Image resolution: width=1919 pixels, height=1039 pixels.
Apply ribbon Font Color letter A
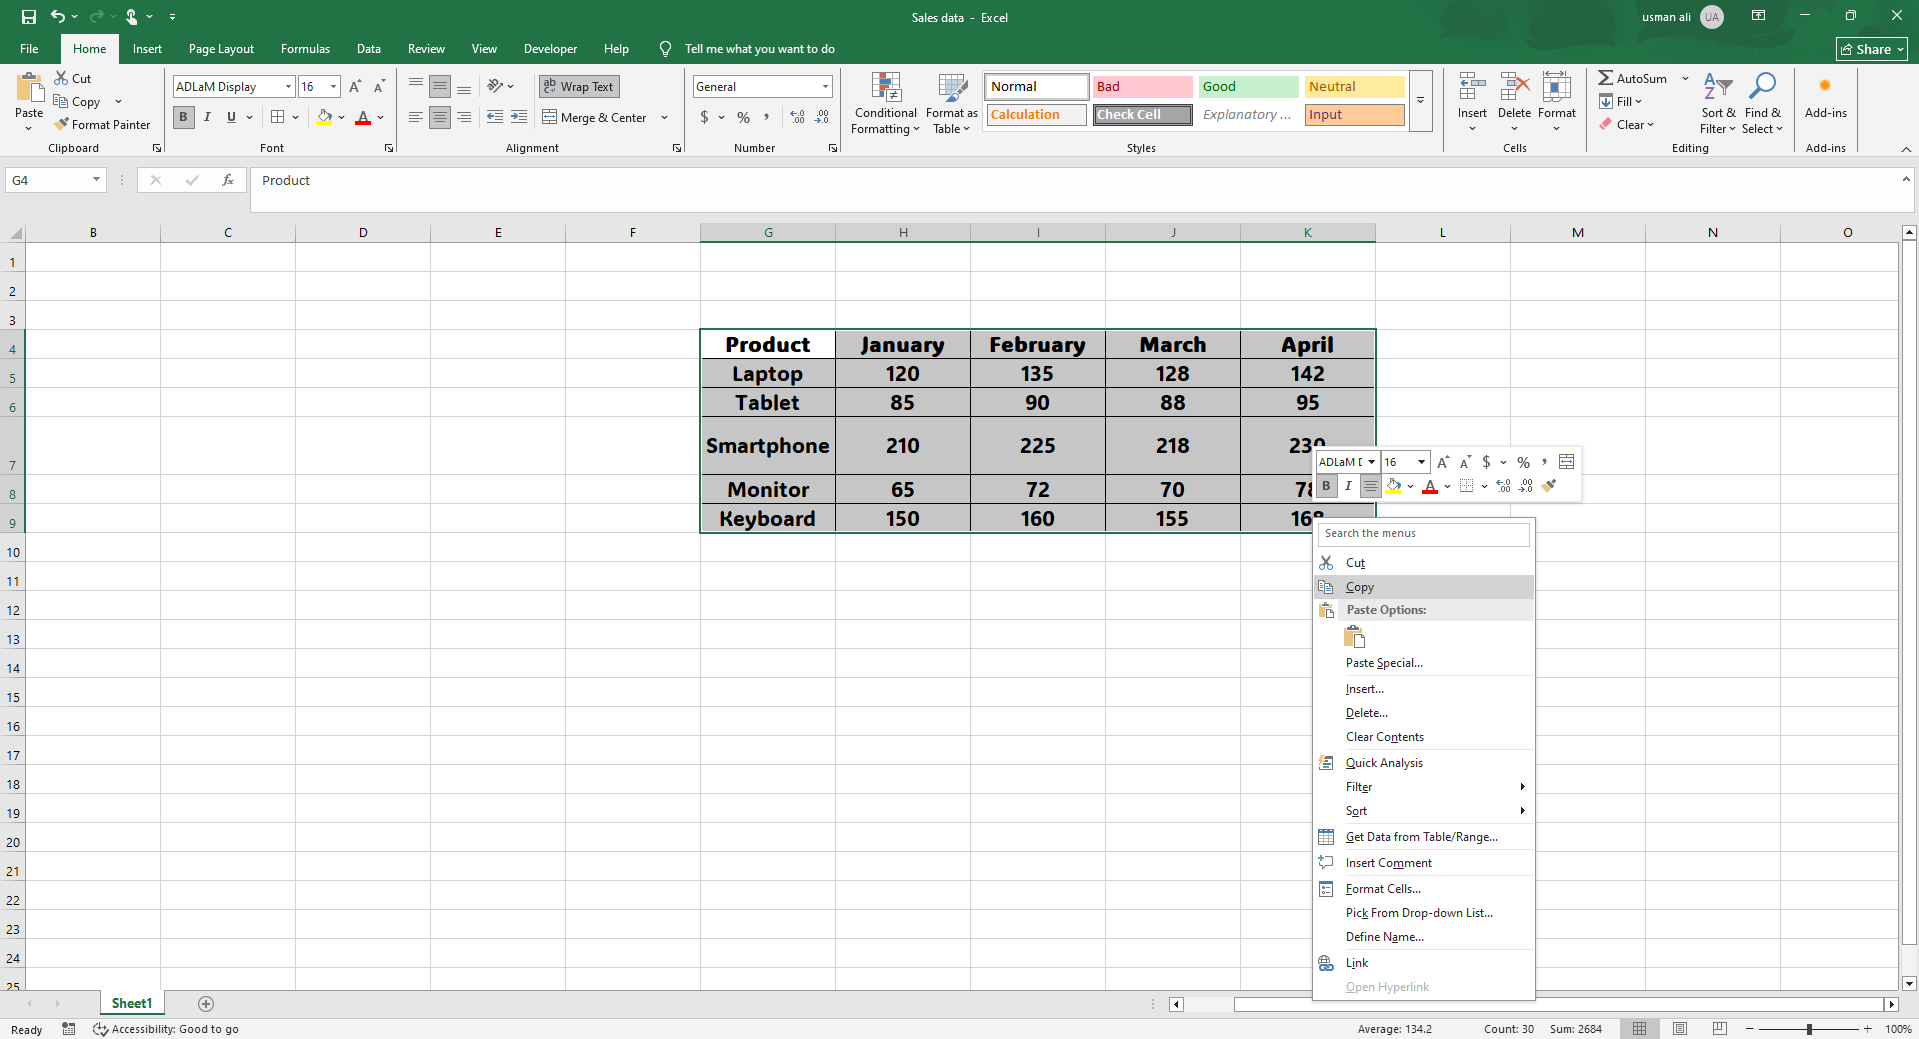(x=363, y=117)
